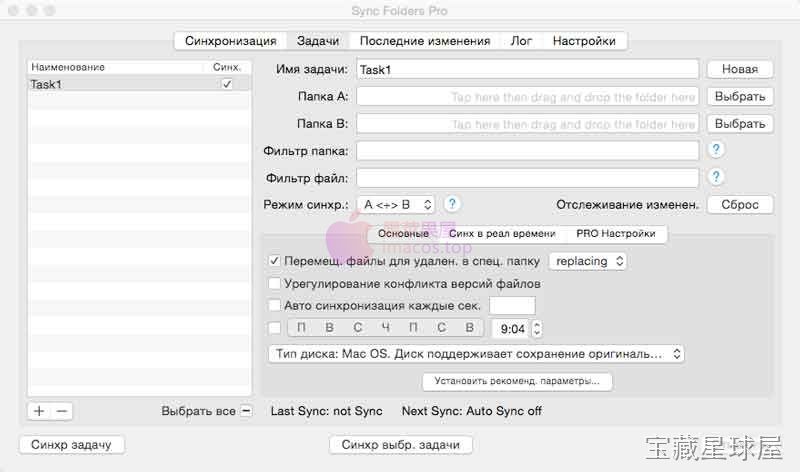Enable file version conflict resolution checkbox
800x472 pixels.
coord(274,283)
